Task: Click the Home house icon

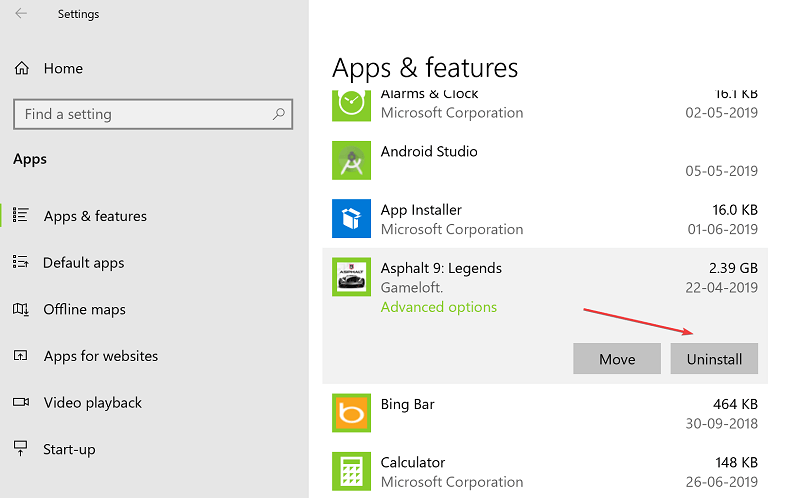Action: tap(22, 68)
